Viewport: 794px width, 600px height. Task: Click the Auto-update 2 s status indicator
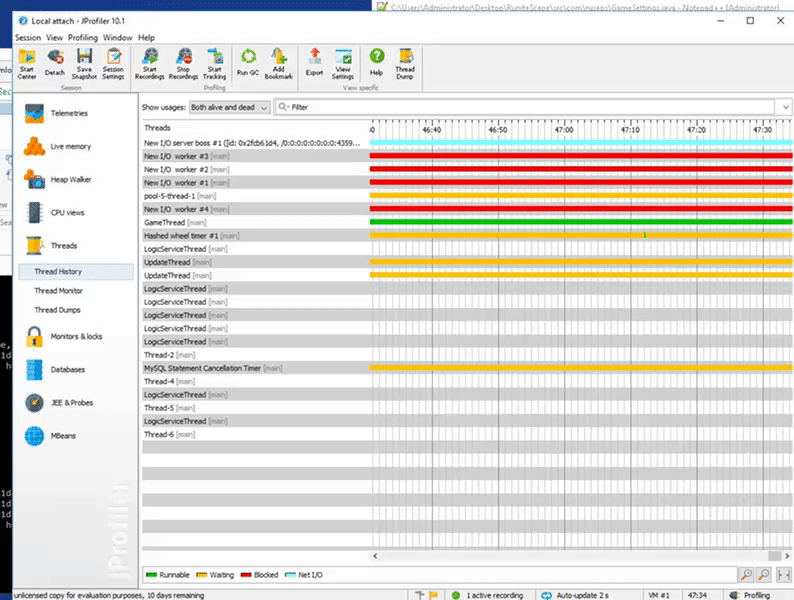[x=575, y=595]
